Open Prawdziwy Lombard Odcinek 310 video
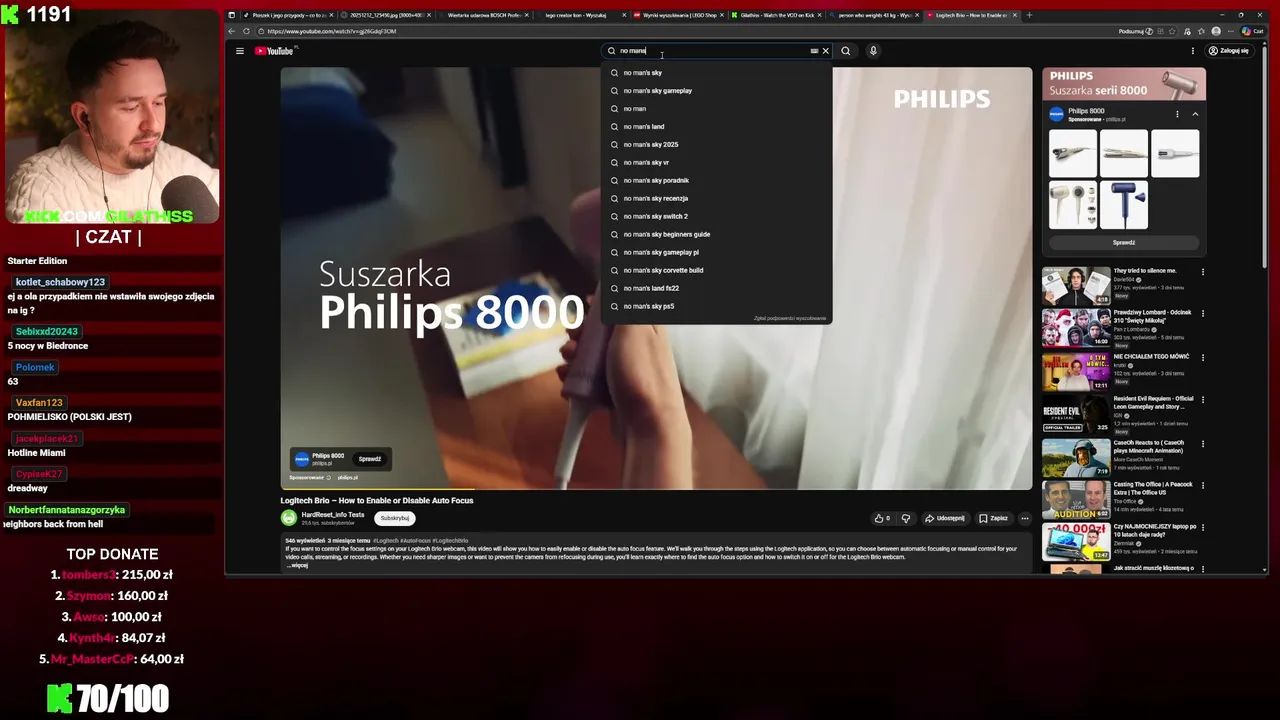The height and width of the screenshot is (720, 1280). pyautogui.click(x=1076, y=328)
